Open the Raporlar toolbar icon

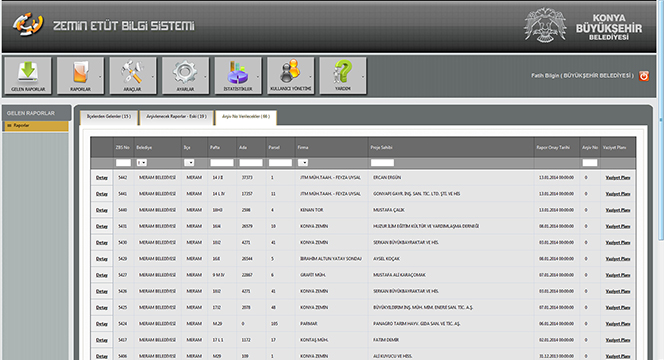[x=80, y=75]
